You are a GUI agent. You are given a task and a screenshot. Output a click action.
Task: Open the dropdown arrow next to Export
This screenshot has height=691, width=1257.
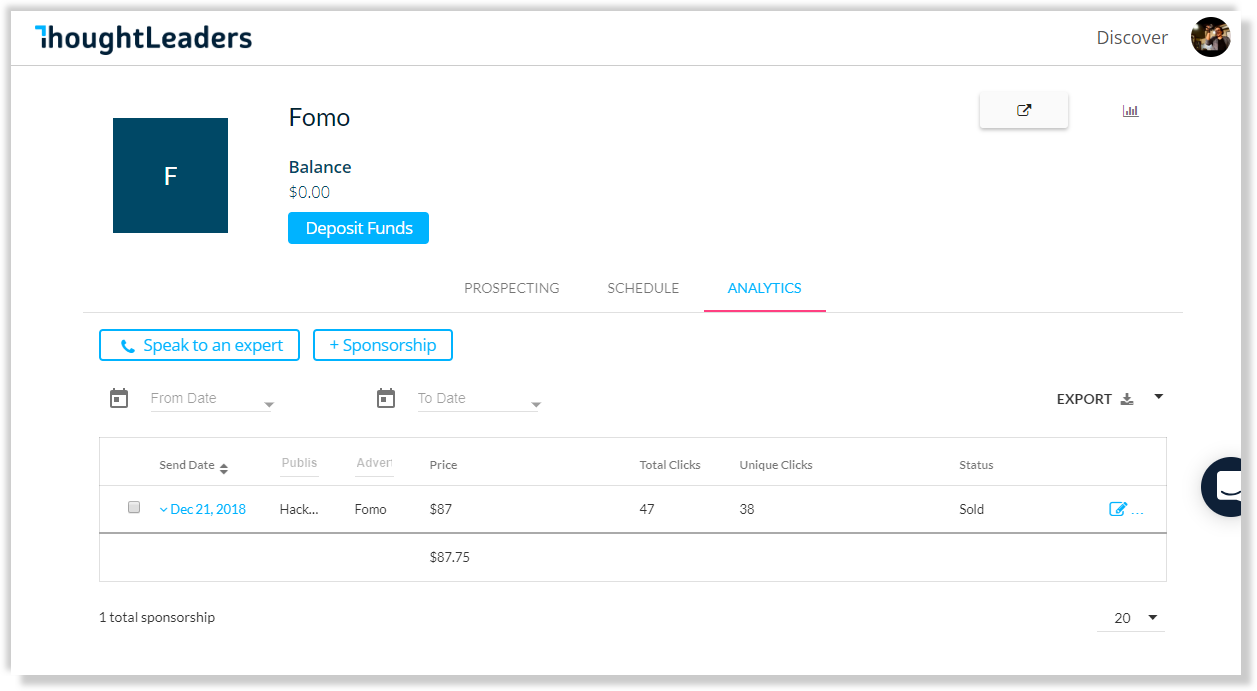pyautogui.click(x=1159, y=397)
